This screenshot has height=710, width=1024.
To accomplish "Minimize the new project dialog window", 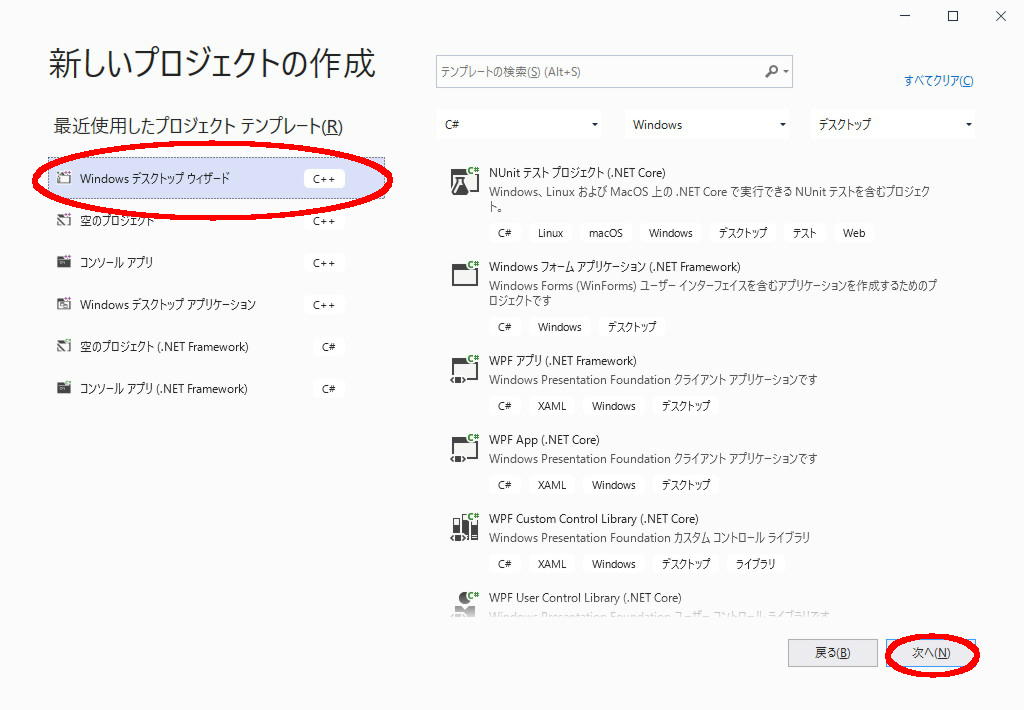I will 905,16.
